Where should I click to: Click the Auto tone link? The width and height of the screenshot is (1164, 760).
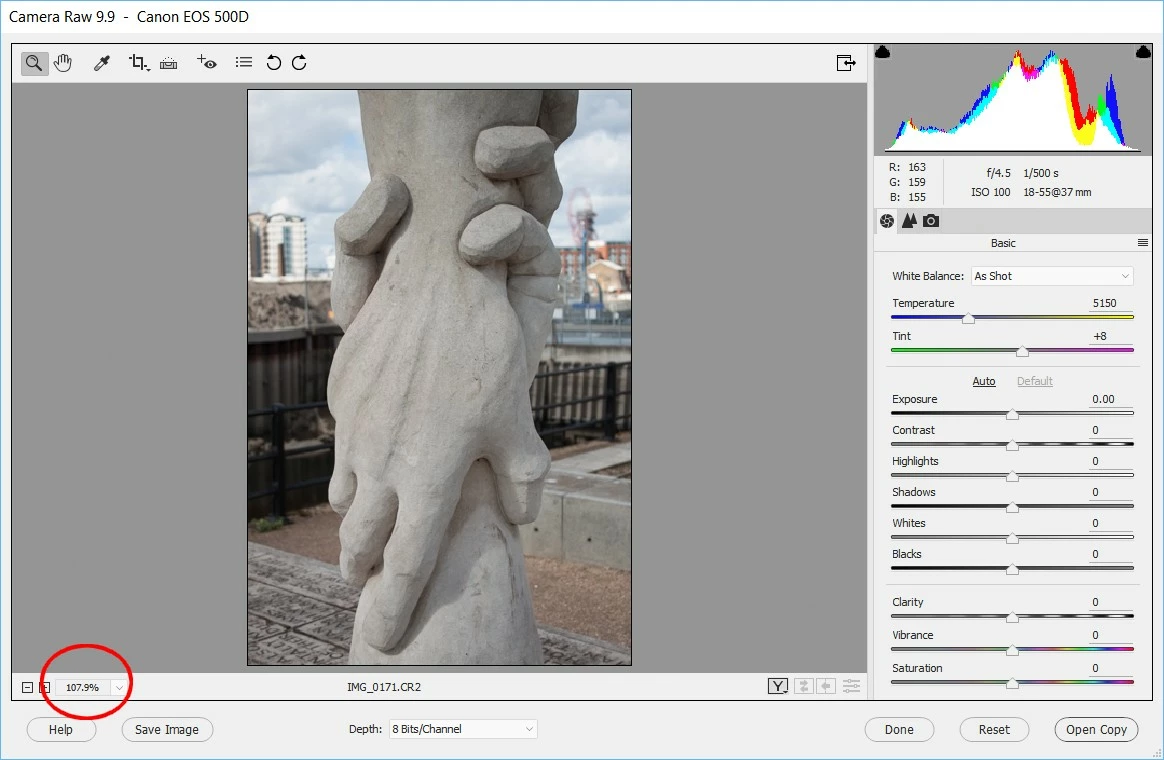[984, 381]
